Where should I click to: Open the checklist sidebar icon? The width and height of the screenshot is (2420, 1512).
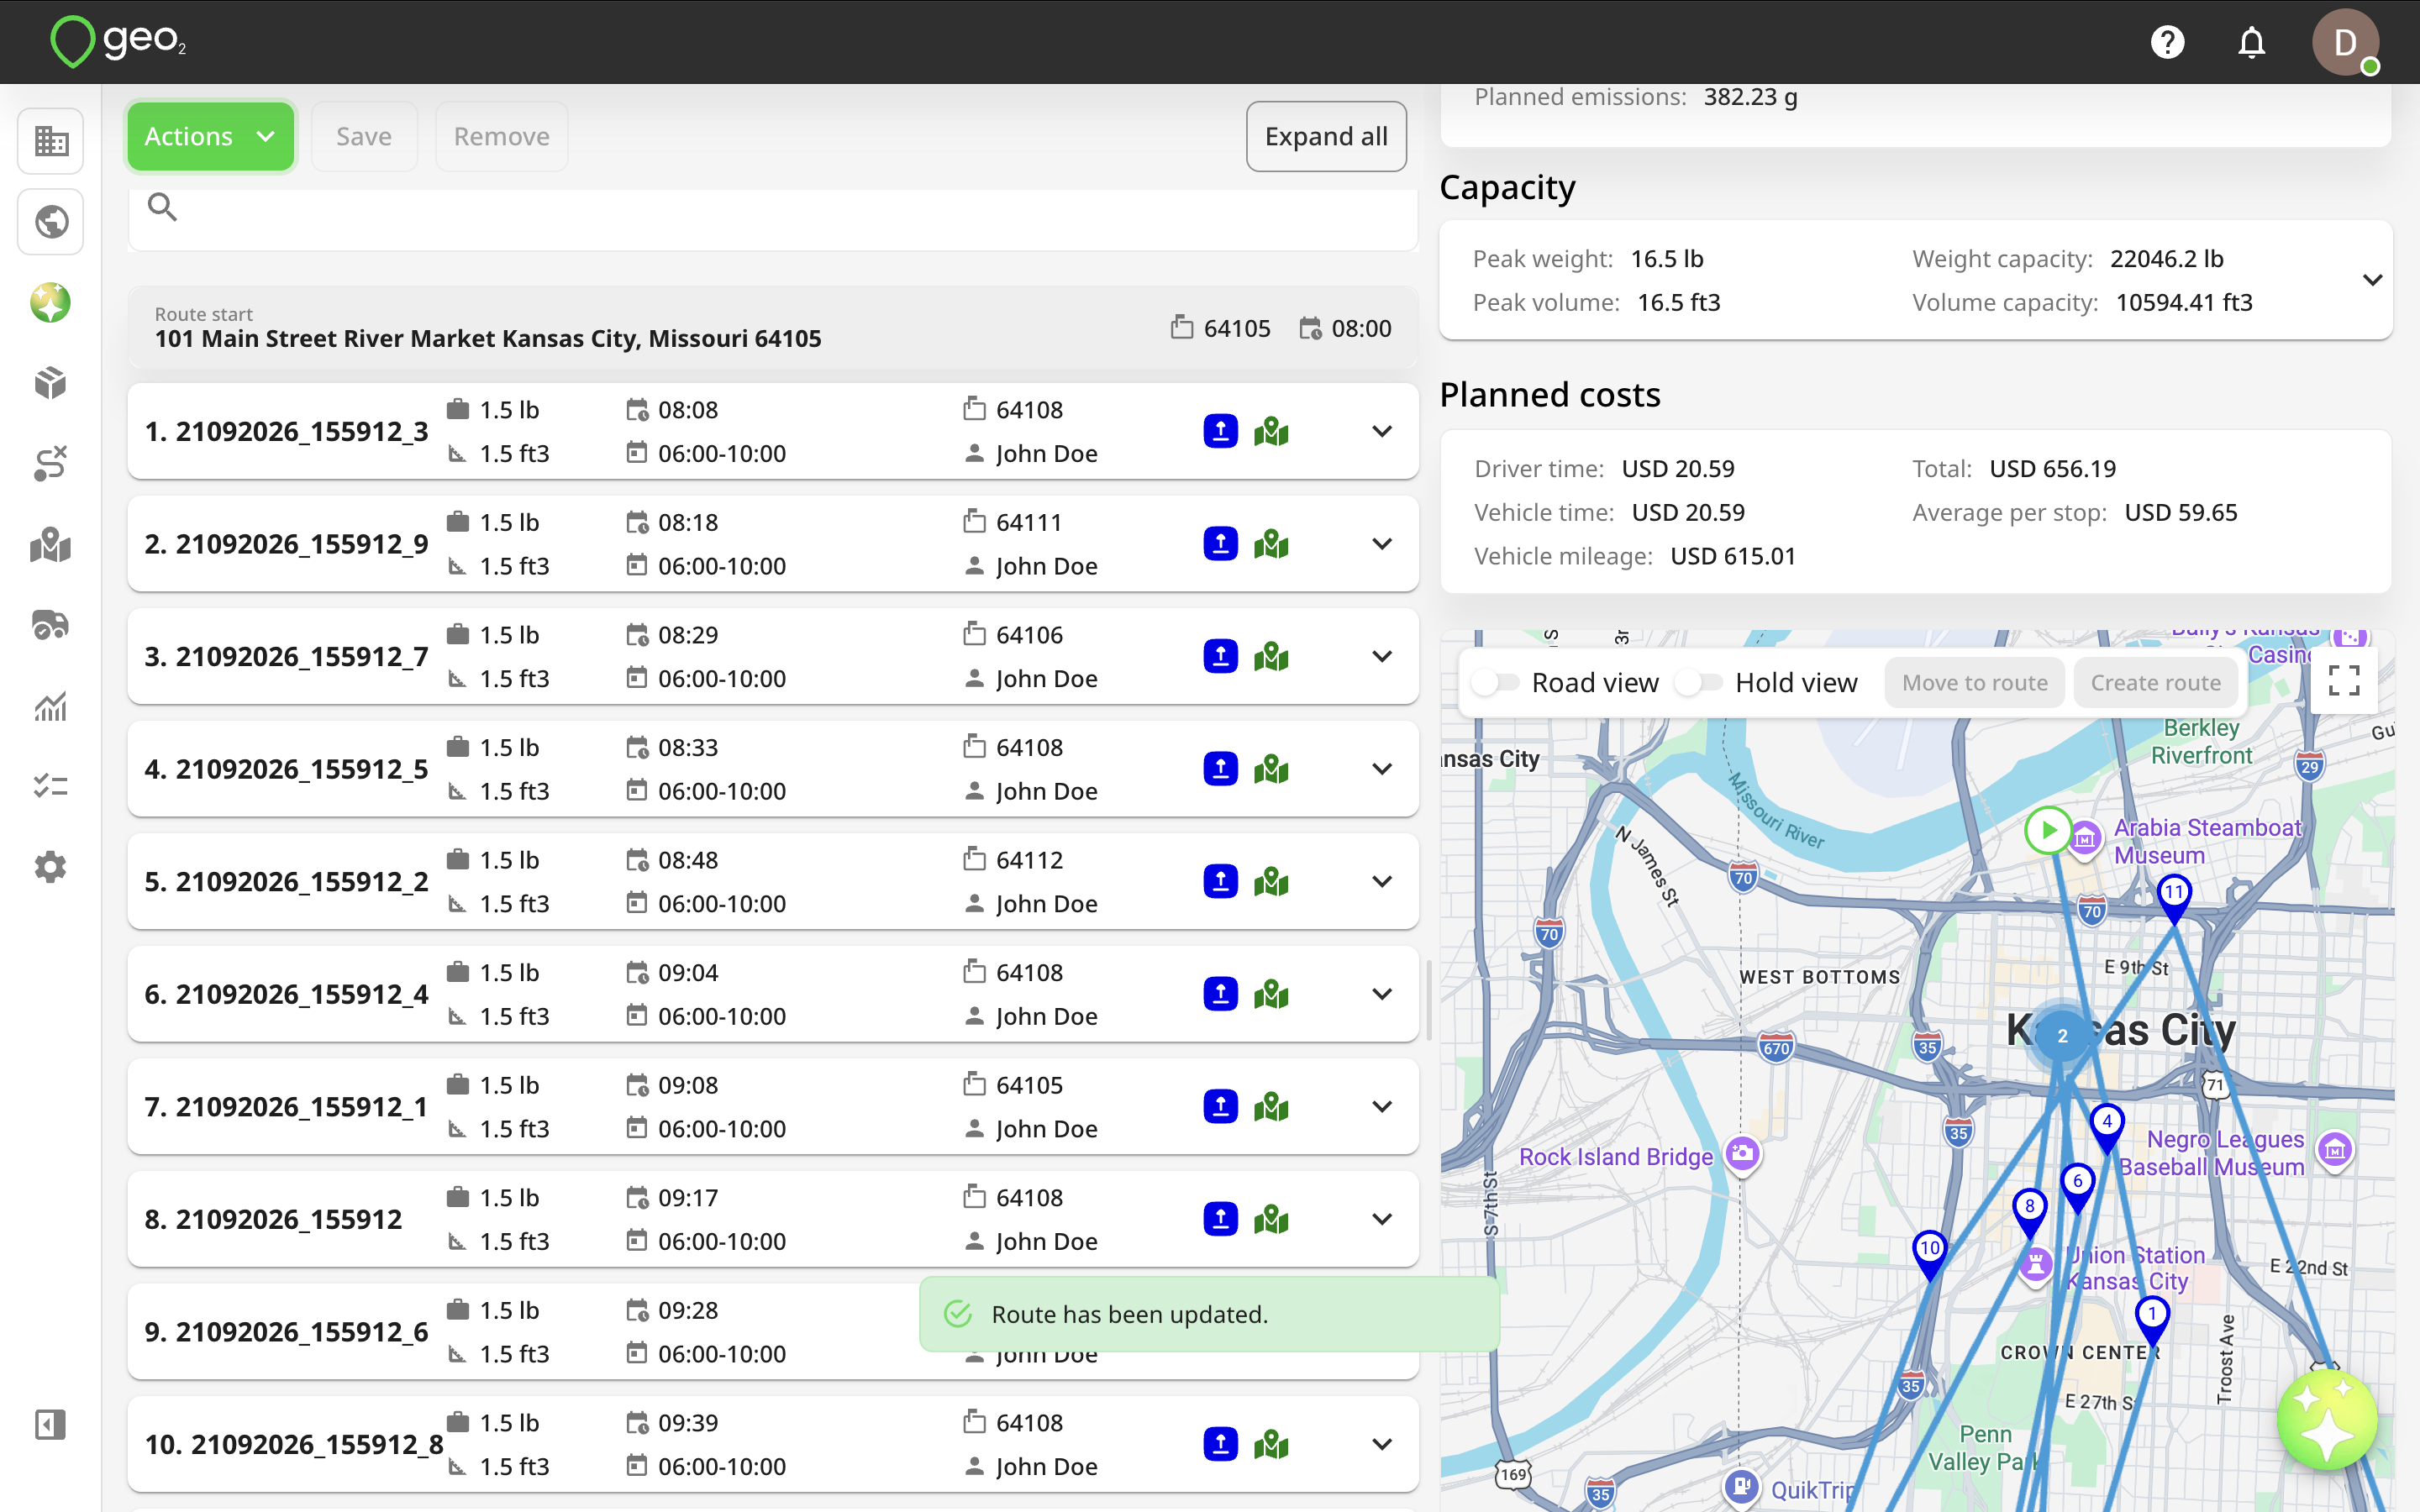coord(51,786)
